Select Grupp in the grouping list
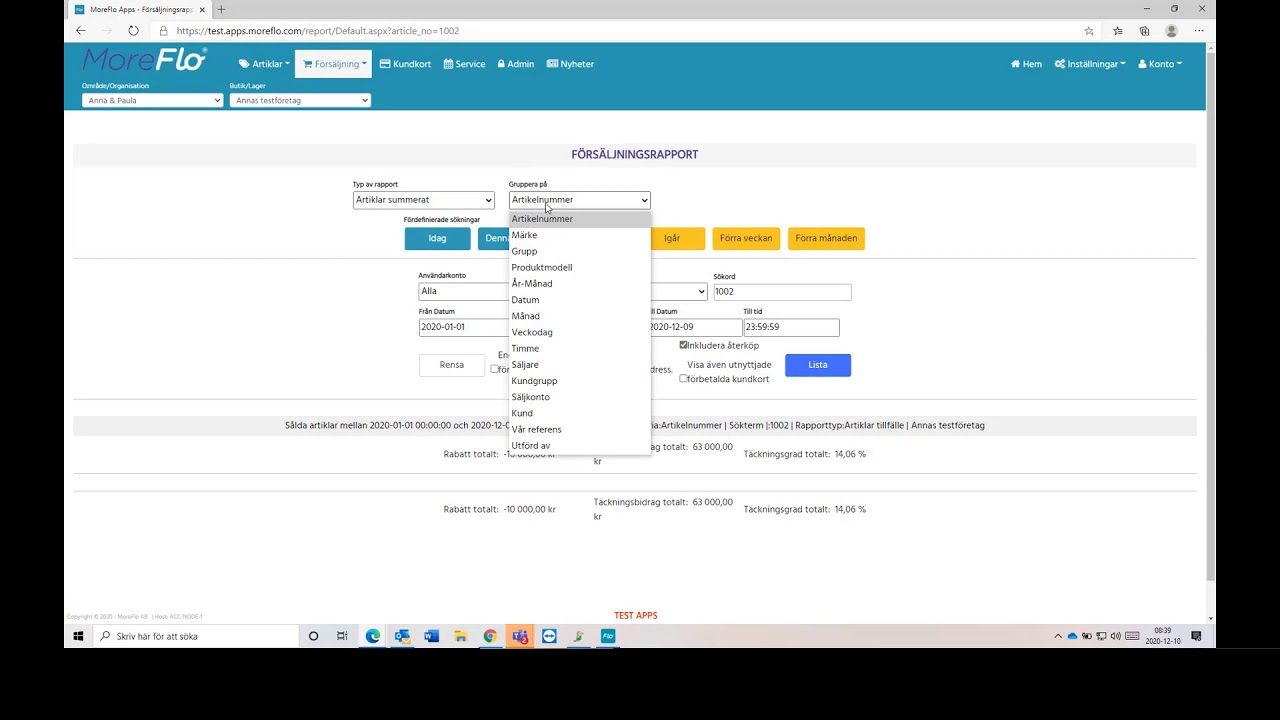The width and height of the screenshot is (1280, 720). click(580, 251)
